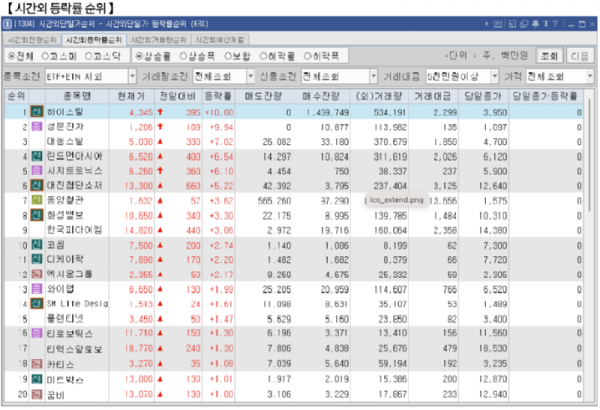
Task: Click the badge icon beside SM Life Design
Action: pos(37,304)
